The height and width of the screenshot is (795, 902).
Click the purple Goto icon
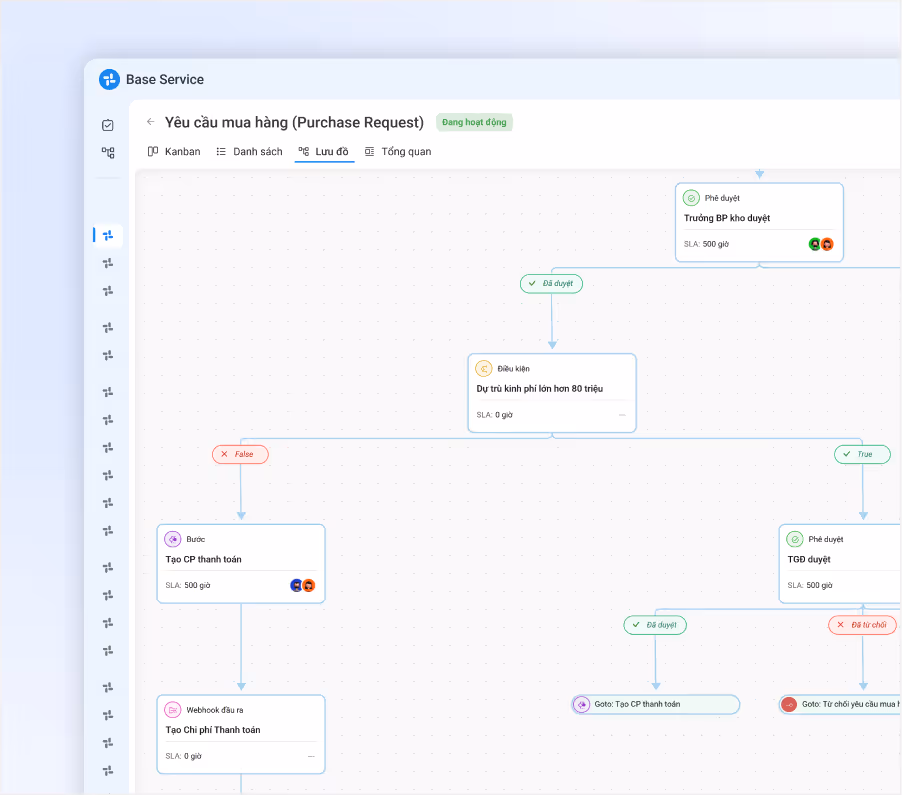pyautogui.click(x=582, y=704)
